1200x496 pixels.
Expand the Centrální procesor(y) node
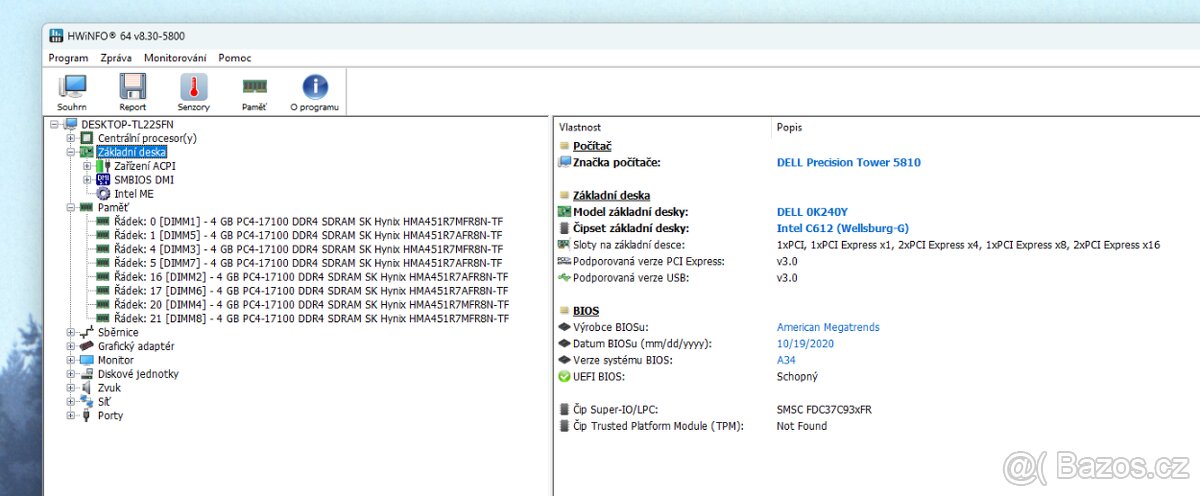coord(71,138)
